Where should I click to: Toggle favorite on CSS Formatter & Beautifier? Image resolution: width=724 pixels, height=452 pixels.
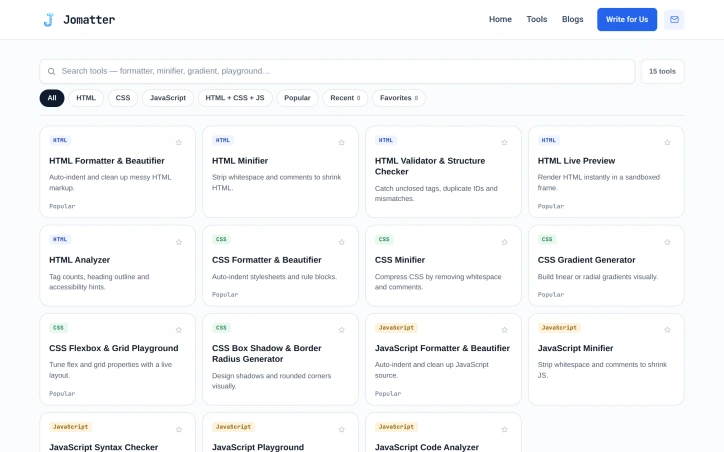coord(342,242)
